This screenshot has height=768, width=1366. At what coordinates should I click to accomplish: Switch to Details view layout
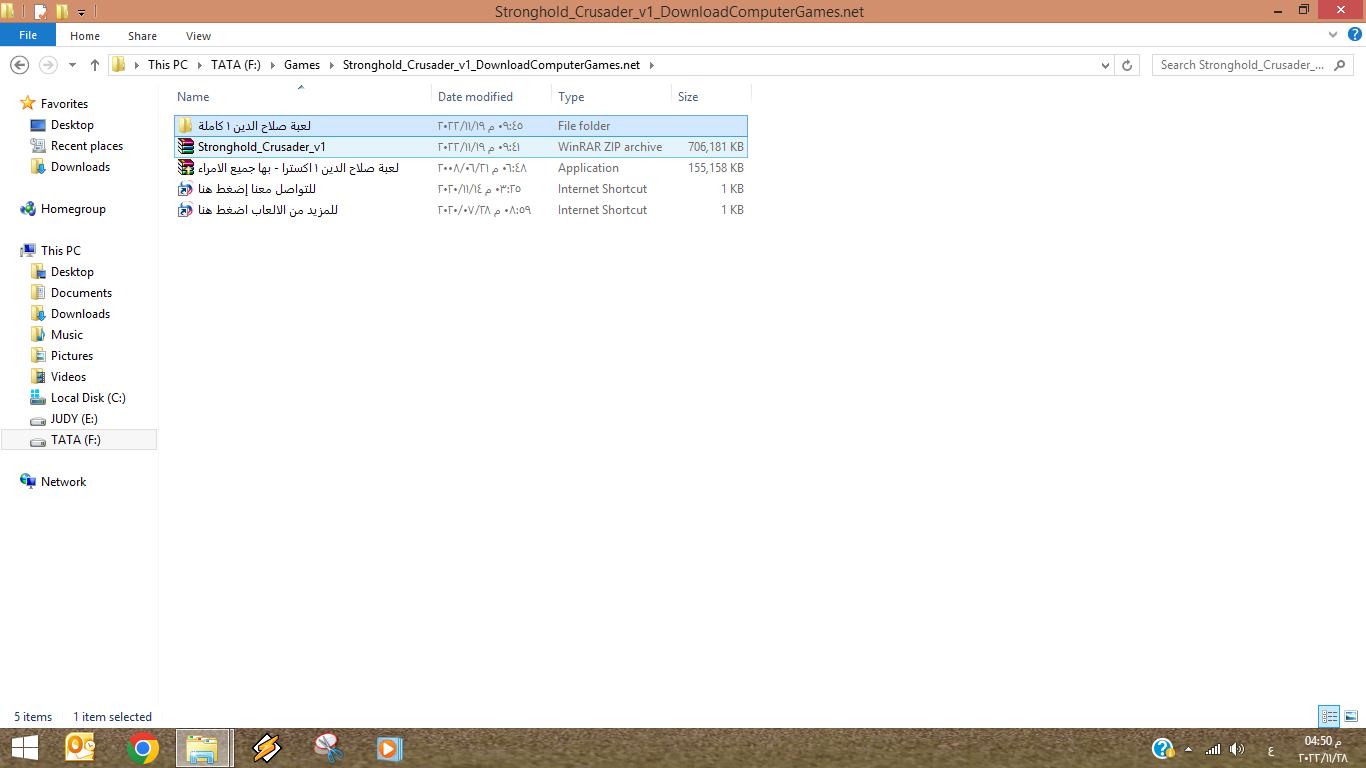pos(1329,717)
